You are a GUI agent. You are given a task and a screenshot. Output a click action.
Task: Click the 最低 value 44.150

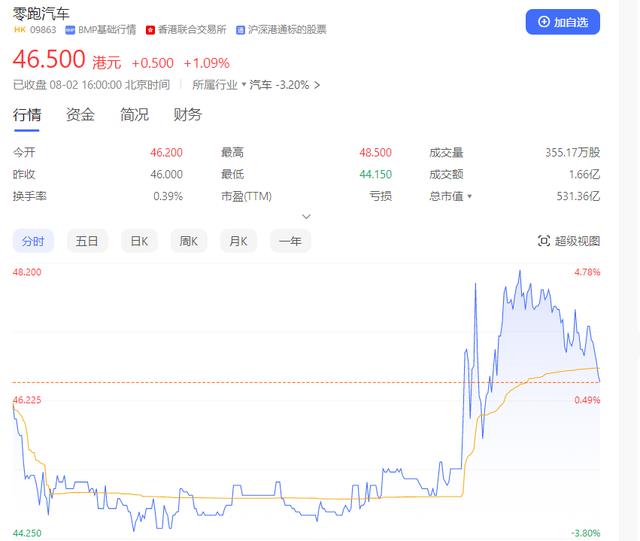(376, 174)
